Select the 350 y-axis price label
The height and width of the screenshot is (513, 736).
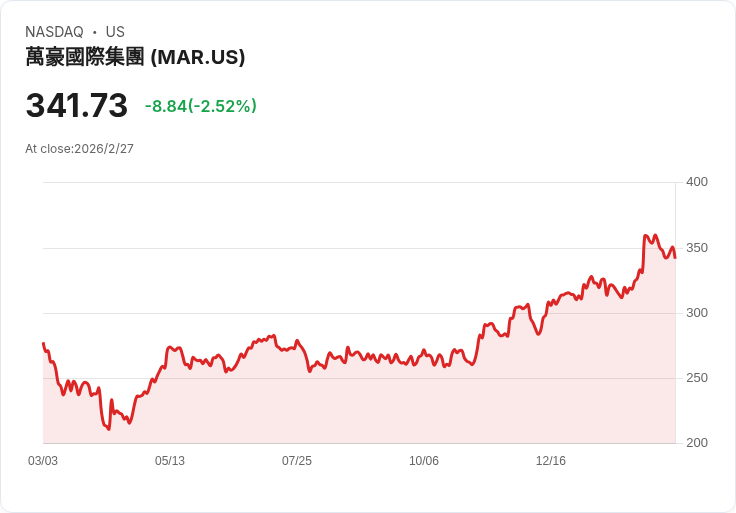697,248
